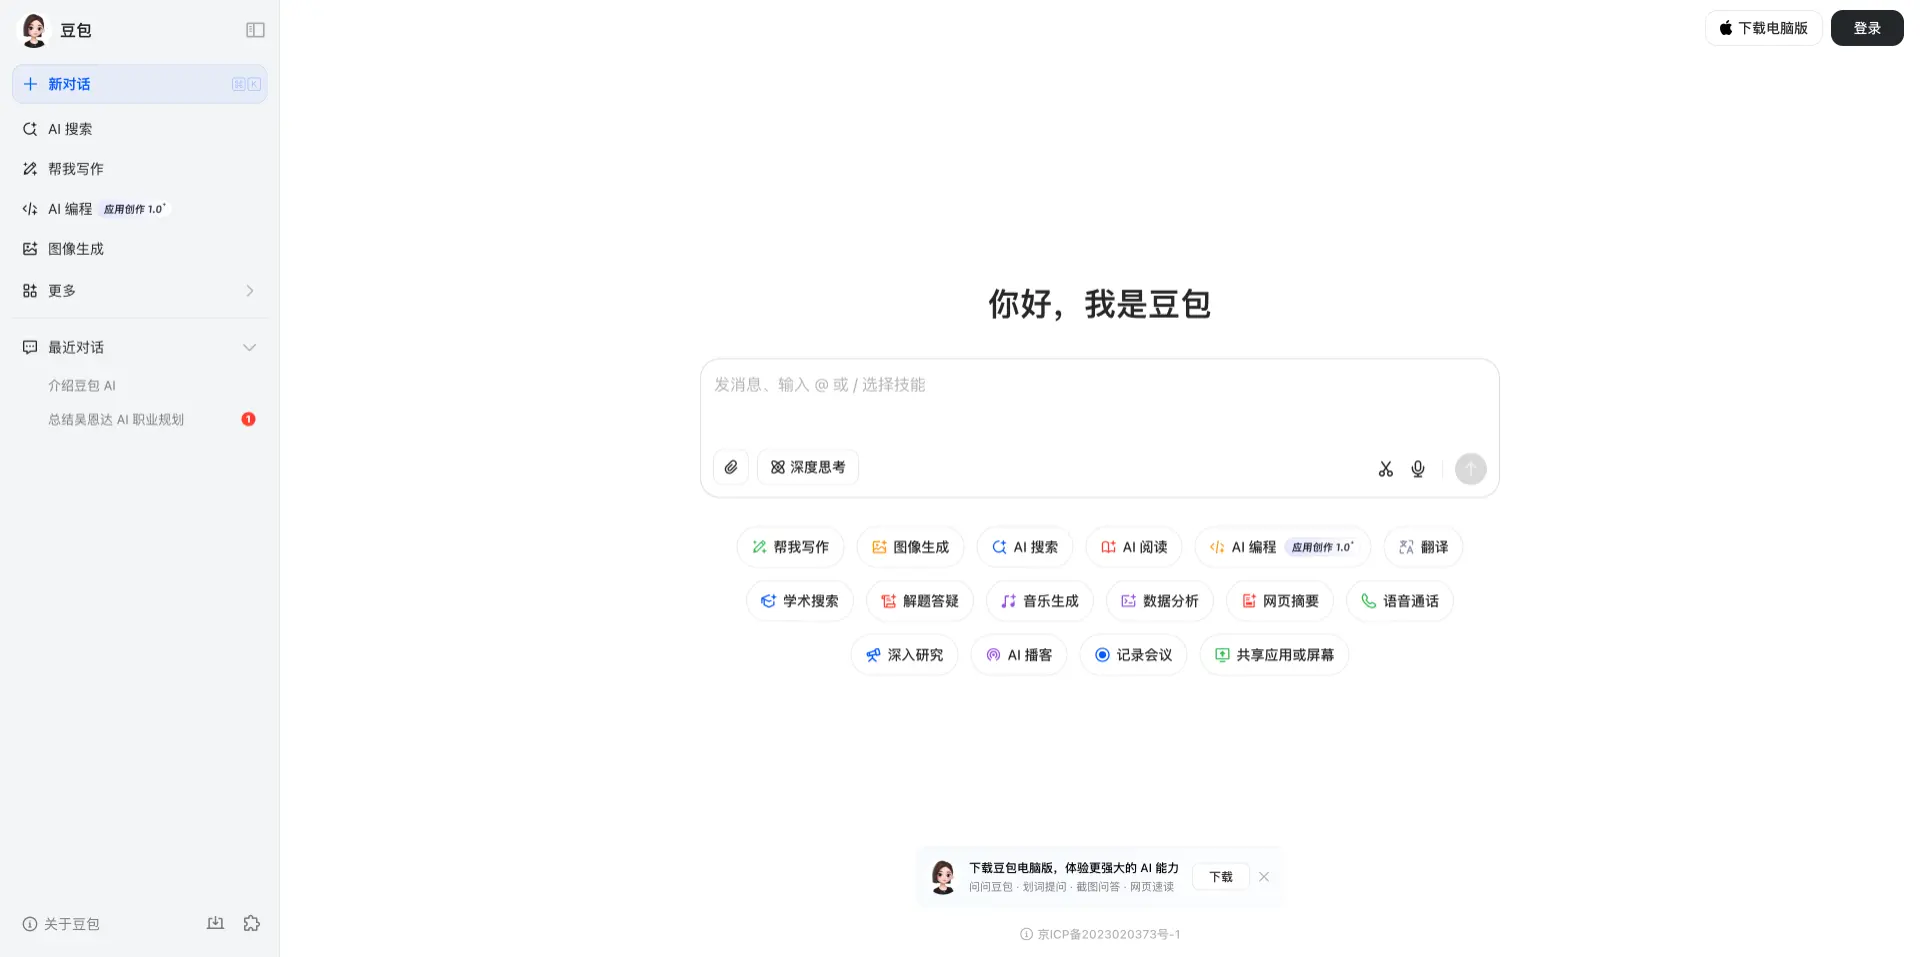
Task: Select the 图像生成 skill chip
Action: click(910, 547)
